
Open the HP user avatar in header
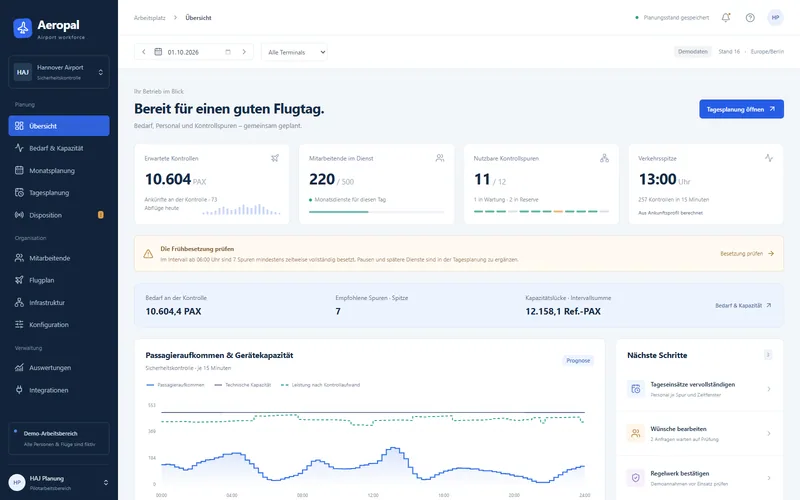coord(775,17)
